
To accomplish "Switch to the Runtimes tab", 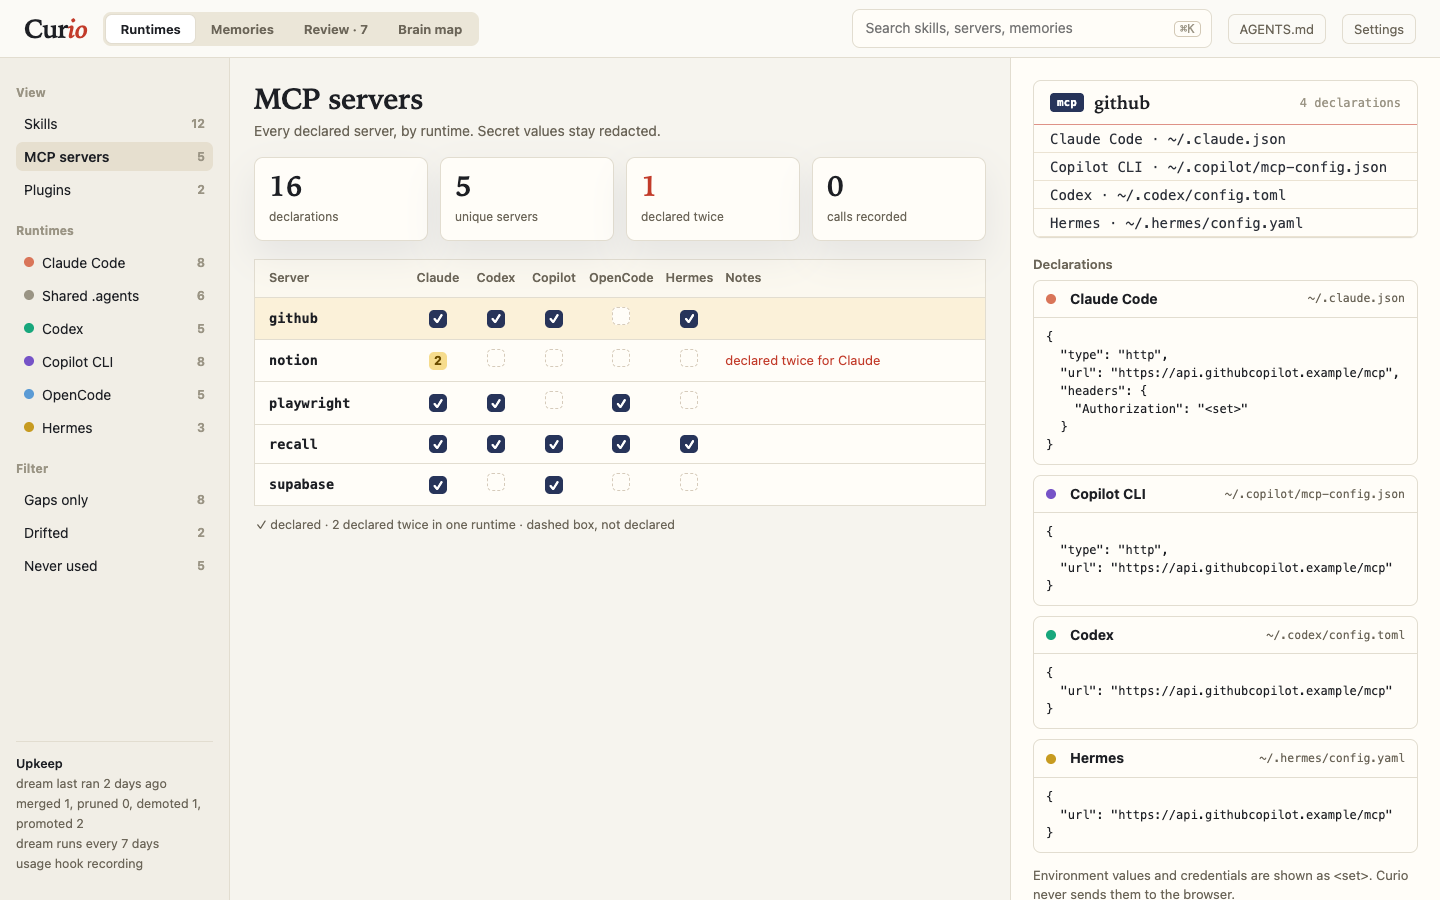I will click(150, 29).
